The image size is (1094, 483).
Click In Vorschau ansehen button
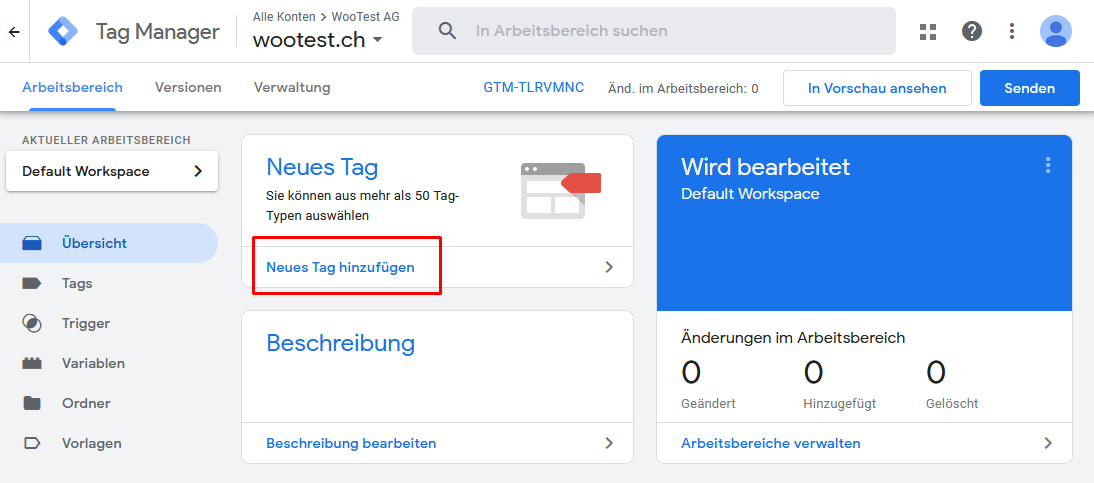877,88
